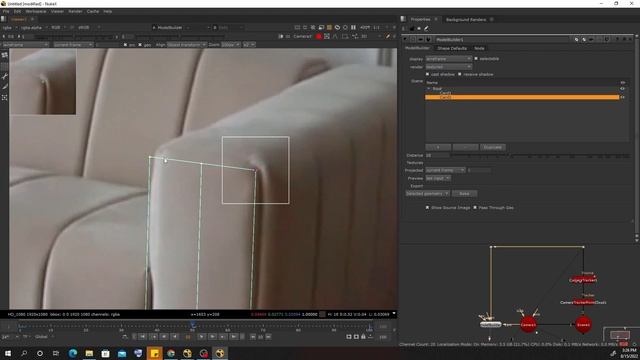Click the orange Stop playback button

tap(188, 337)
